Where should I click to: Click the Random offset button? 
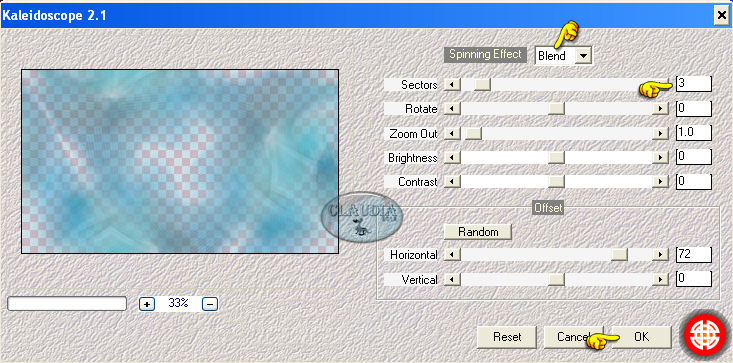[x=478, y=232]
